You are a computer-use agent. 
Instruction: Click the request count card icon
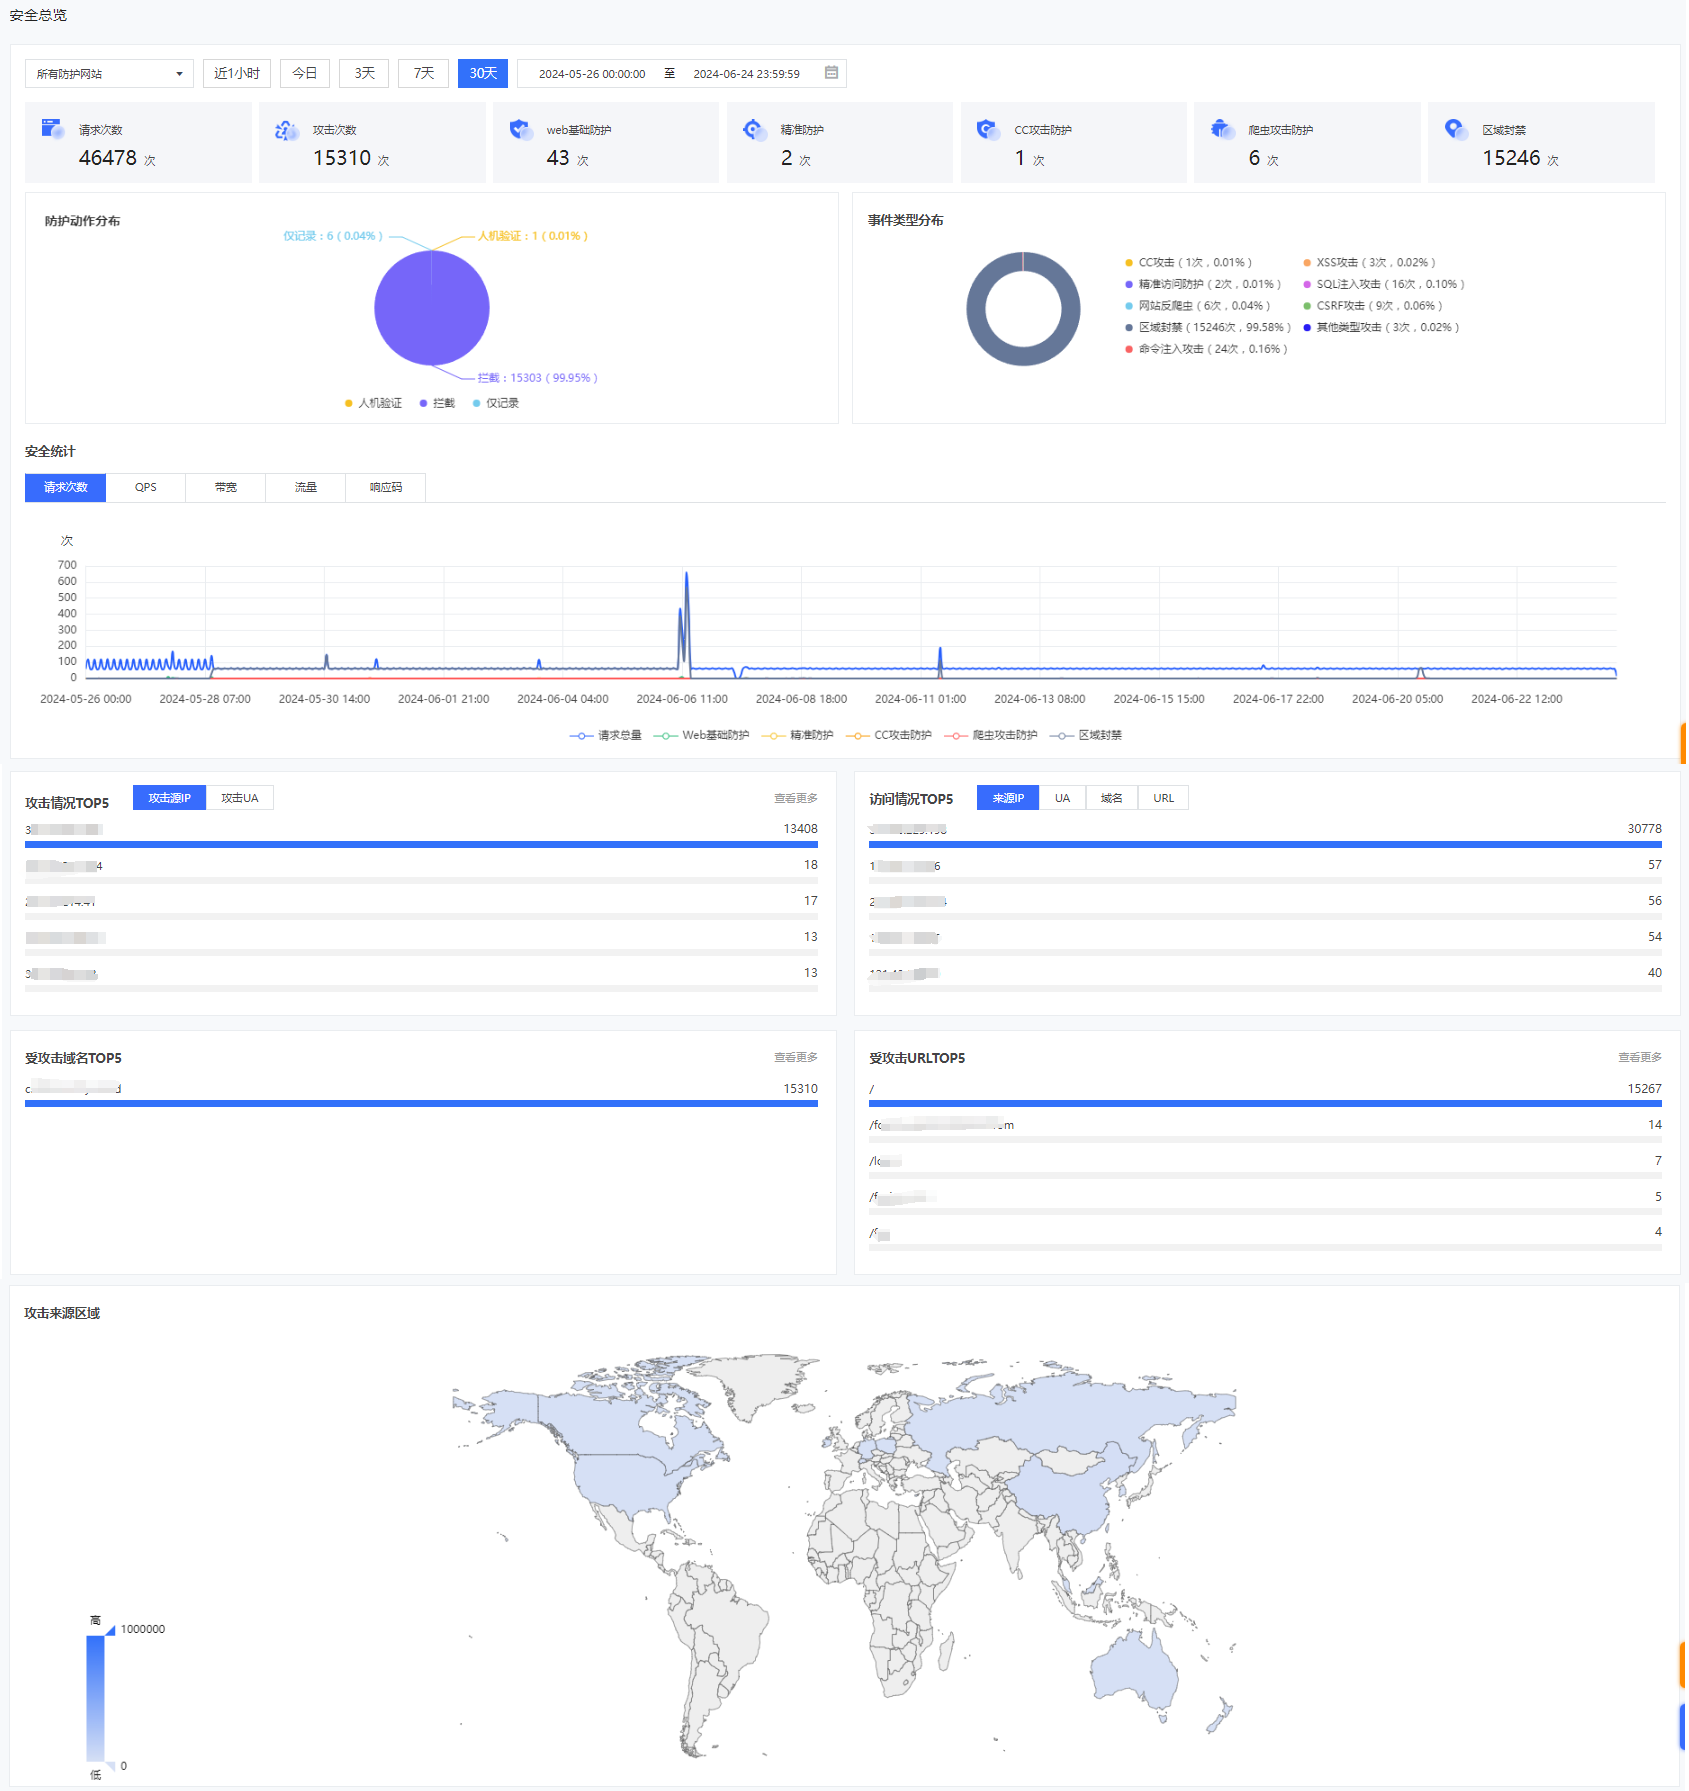(x=52, y=128)
